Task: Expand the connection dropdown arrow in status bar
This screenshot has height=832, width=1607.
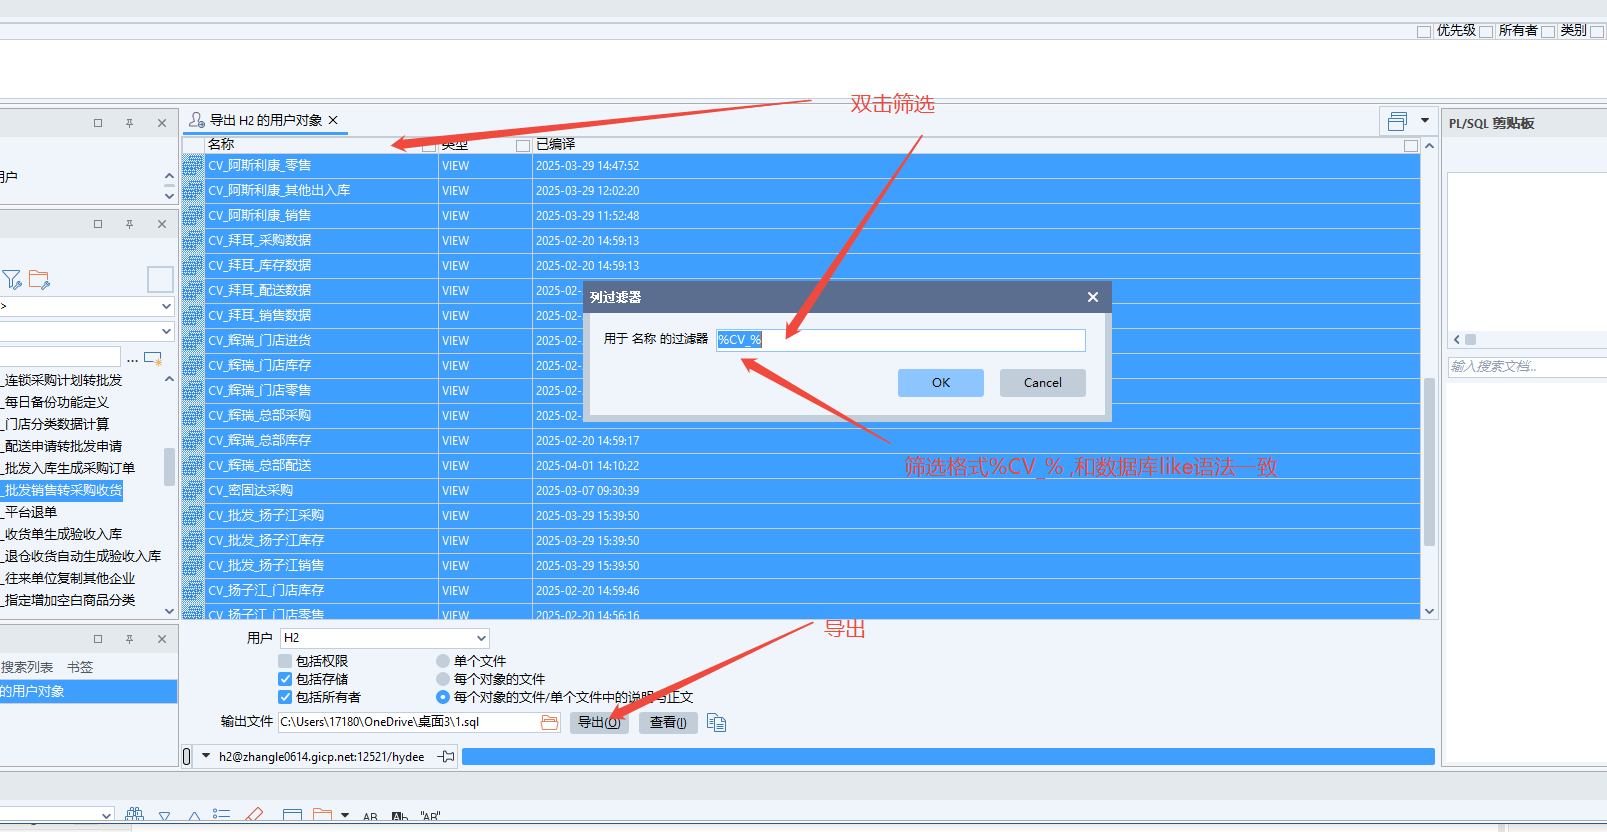Action: [206, 756]
